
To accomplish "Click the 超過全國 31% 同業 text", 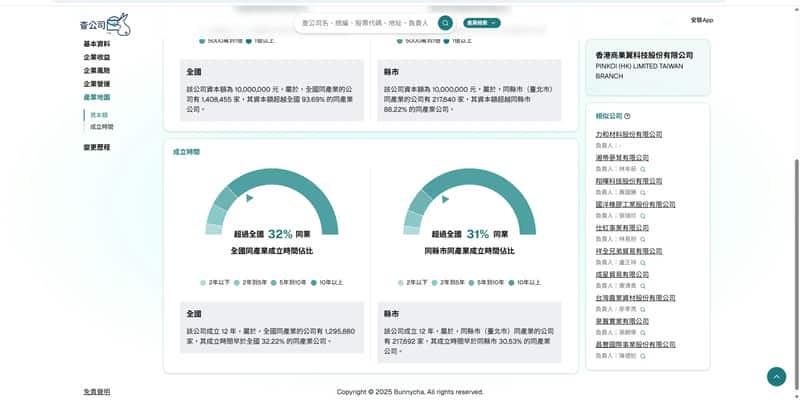I will [x=469, y=234].
